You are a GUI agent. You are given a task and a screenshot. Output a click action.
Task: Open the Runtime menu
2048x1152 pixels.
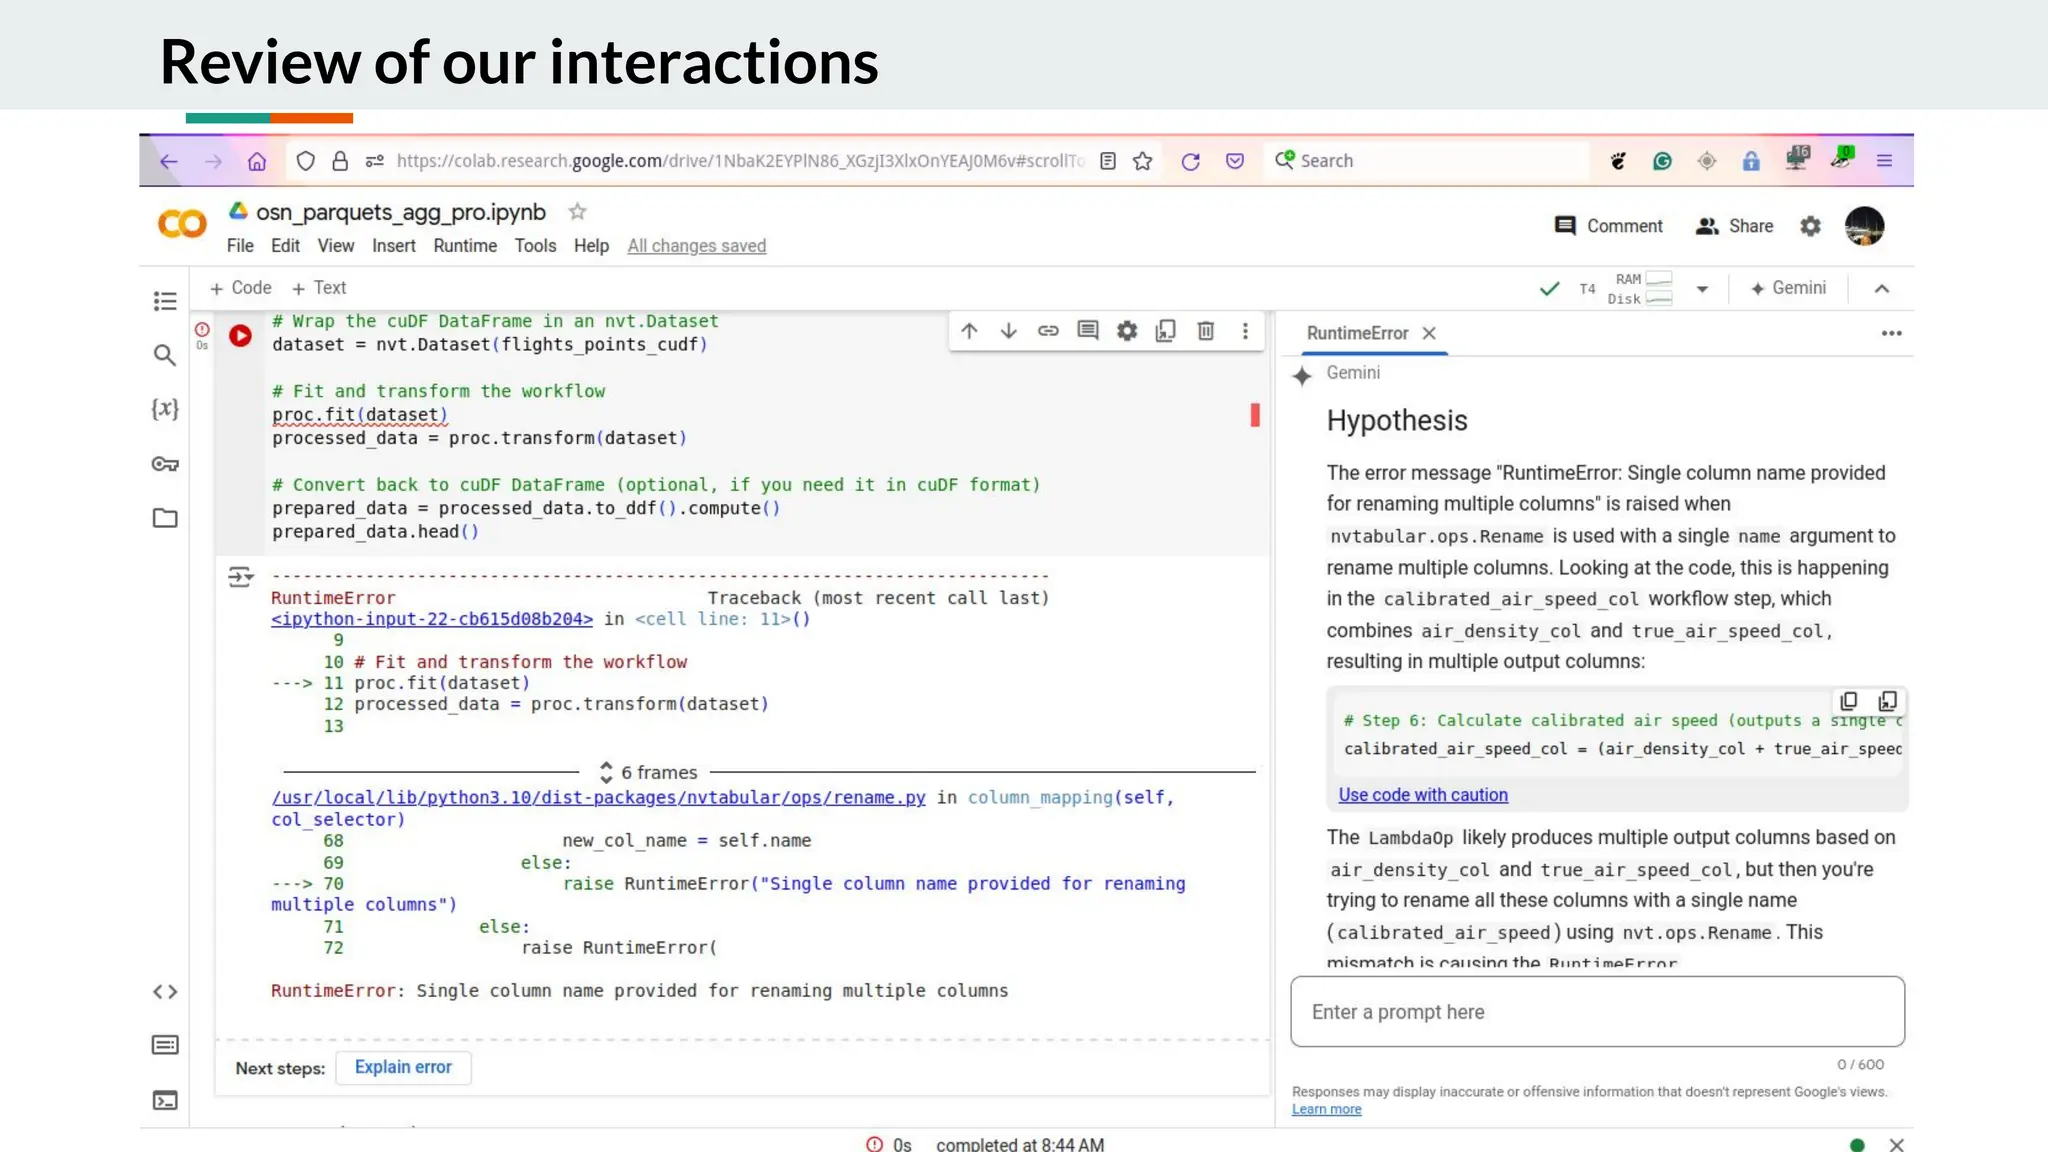pos(465,246)
